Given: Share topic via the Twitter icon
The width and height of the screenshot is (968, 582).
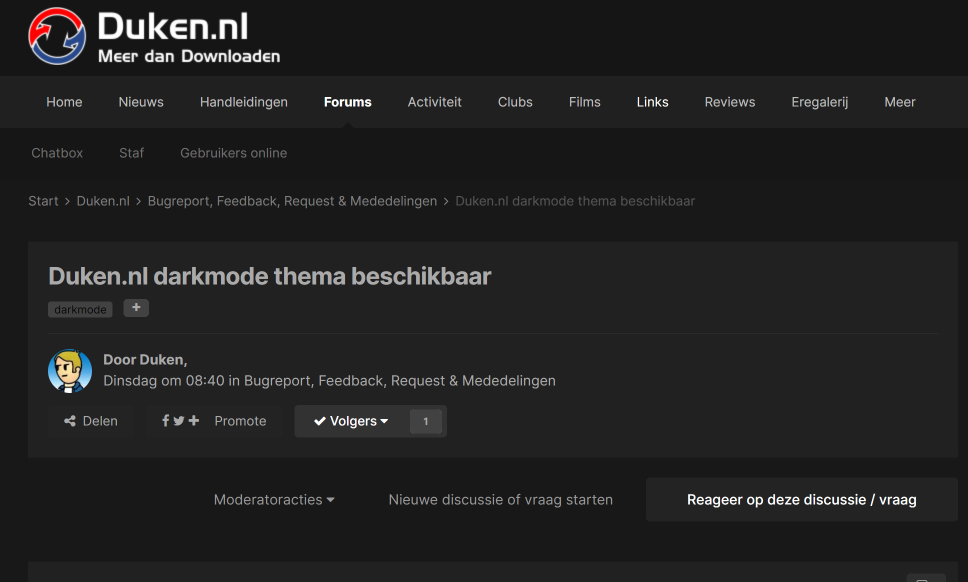Looking at the screenshot, I should tap(179, 421).
